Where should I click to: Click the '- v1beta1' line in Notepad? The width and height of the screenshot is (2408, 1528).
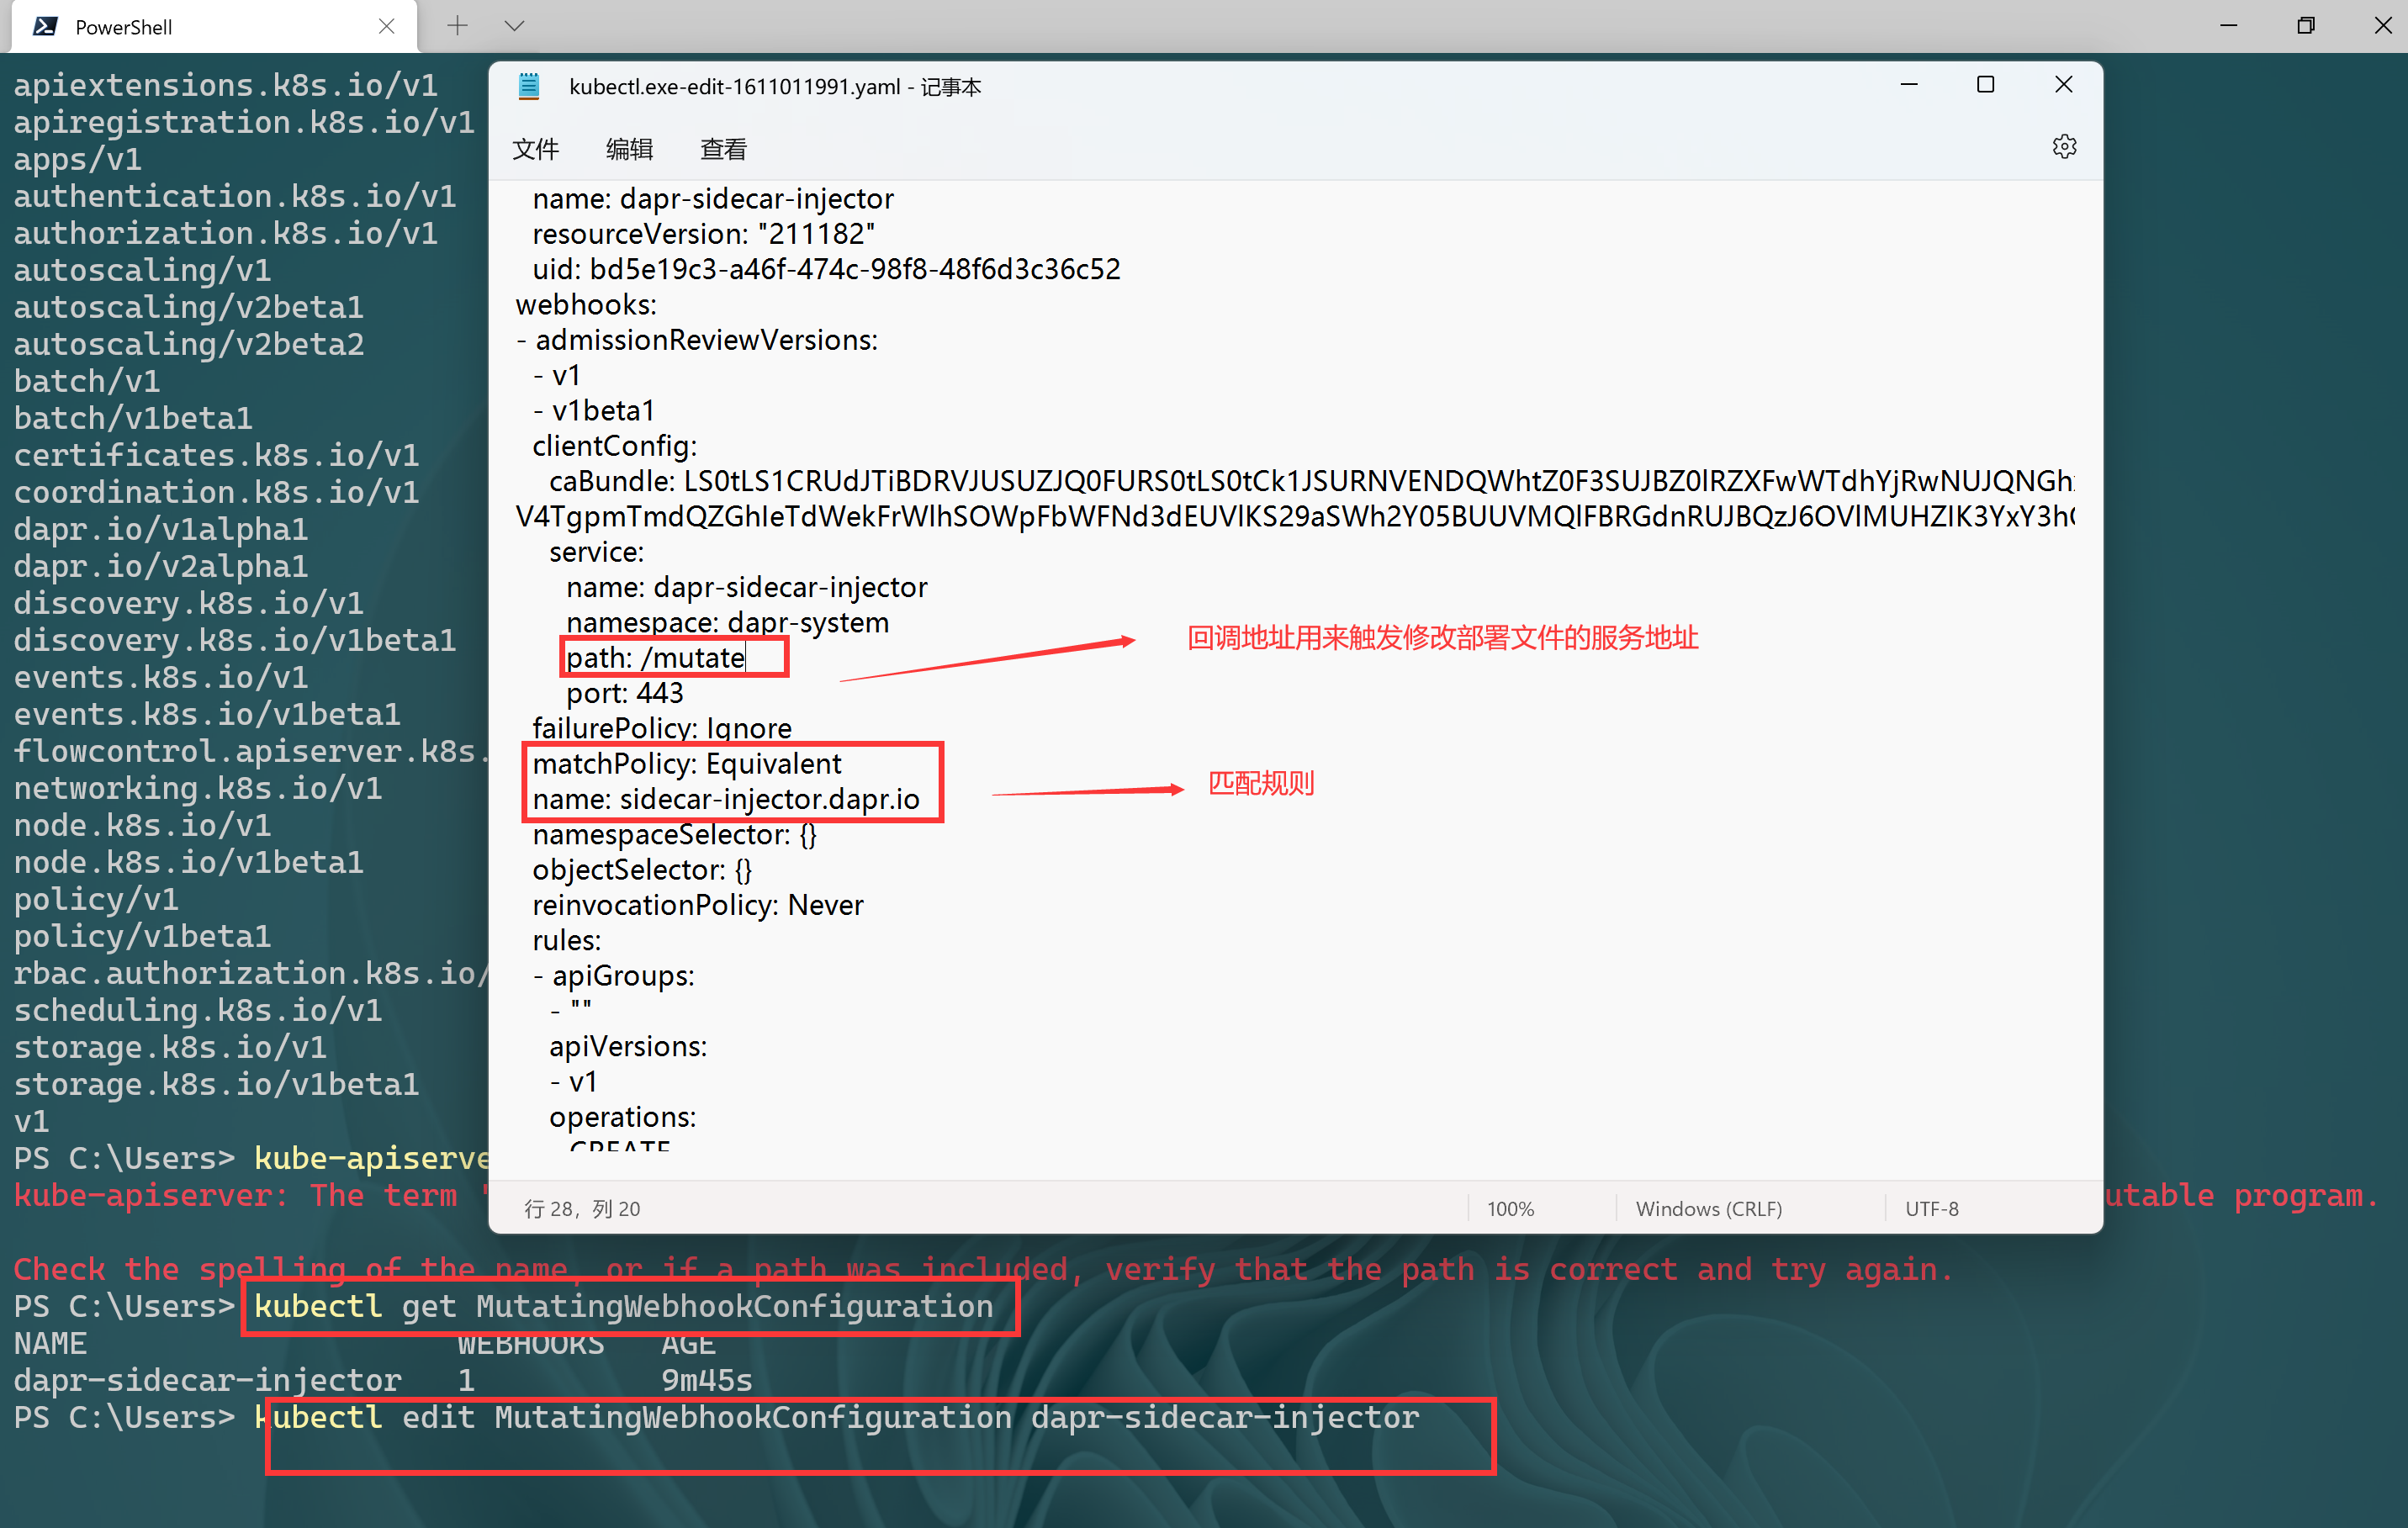tap(593, 410)
